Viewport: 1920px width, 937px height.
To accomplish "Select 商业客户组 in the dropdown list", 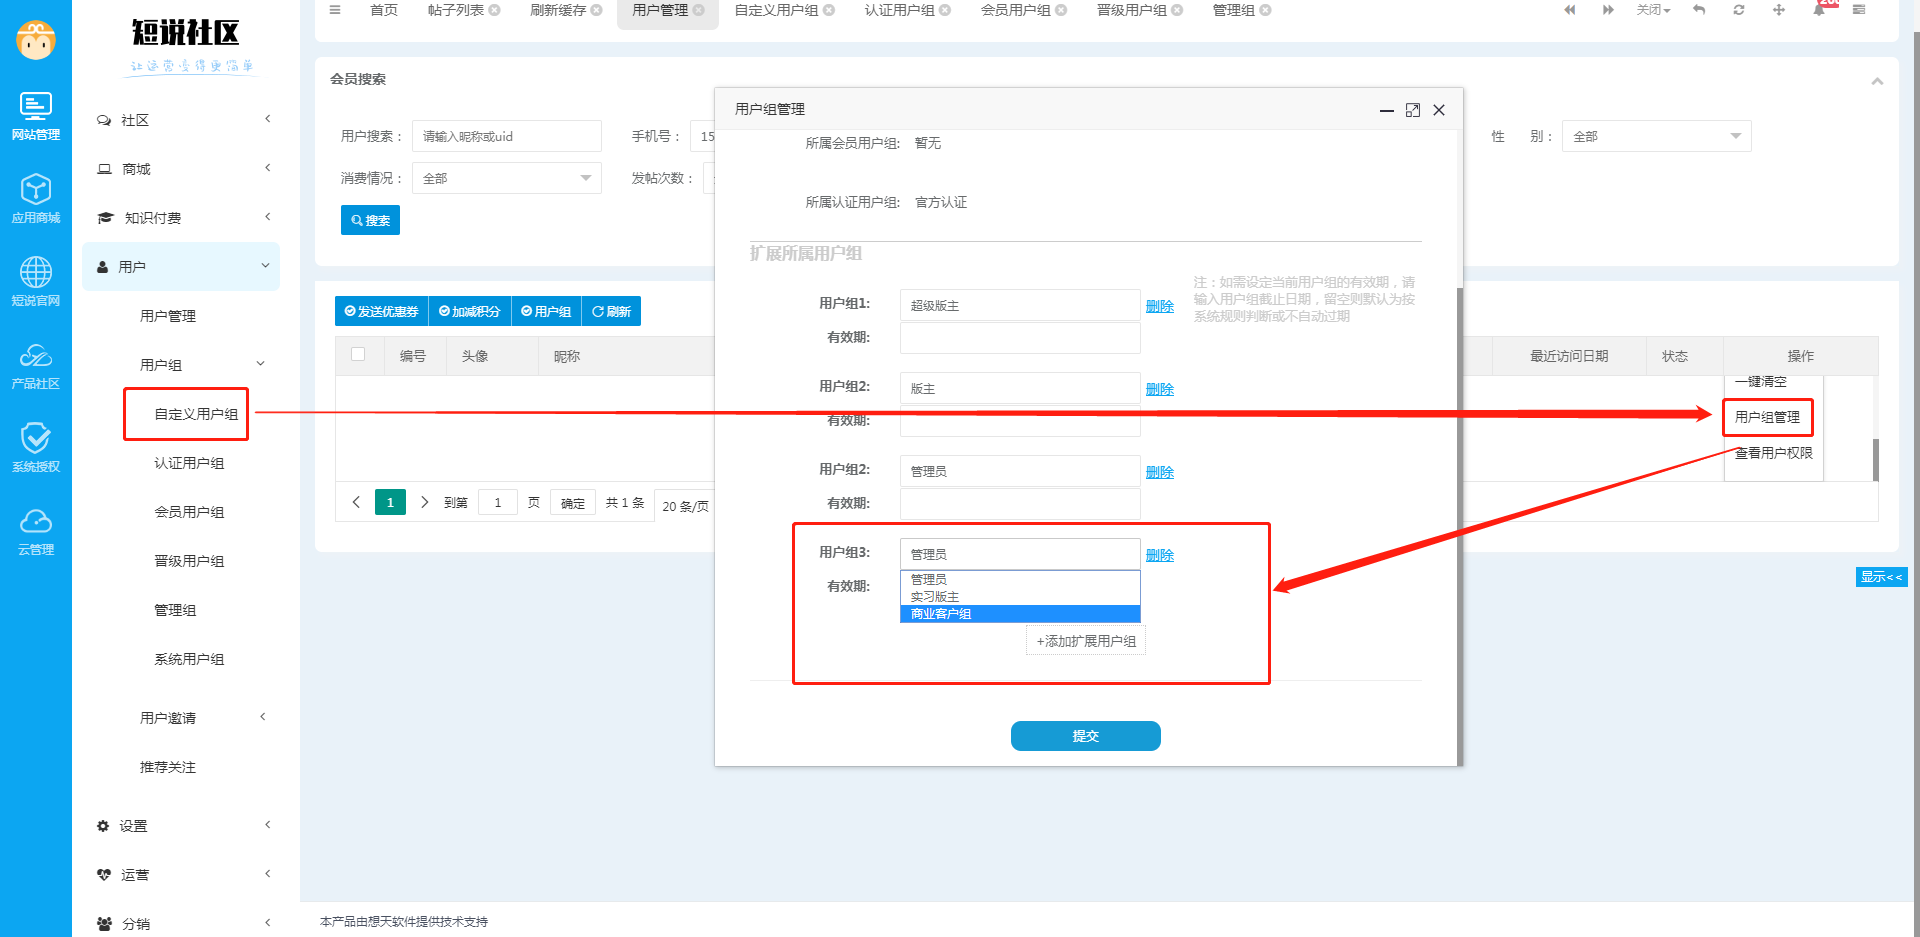I will (x=1019, y=614).
